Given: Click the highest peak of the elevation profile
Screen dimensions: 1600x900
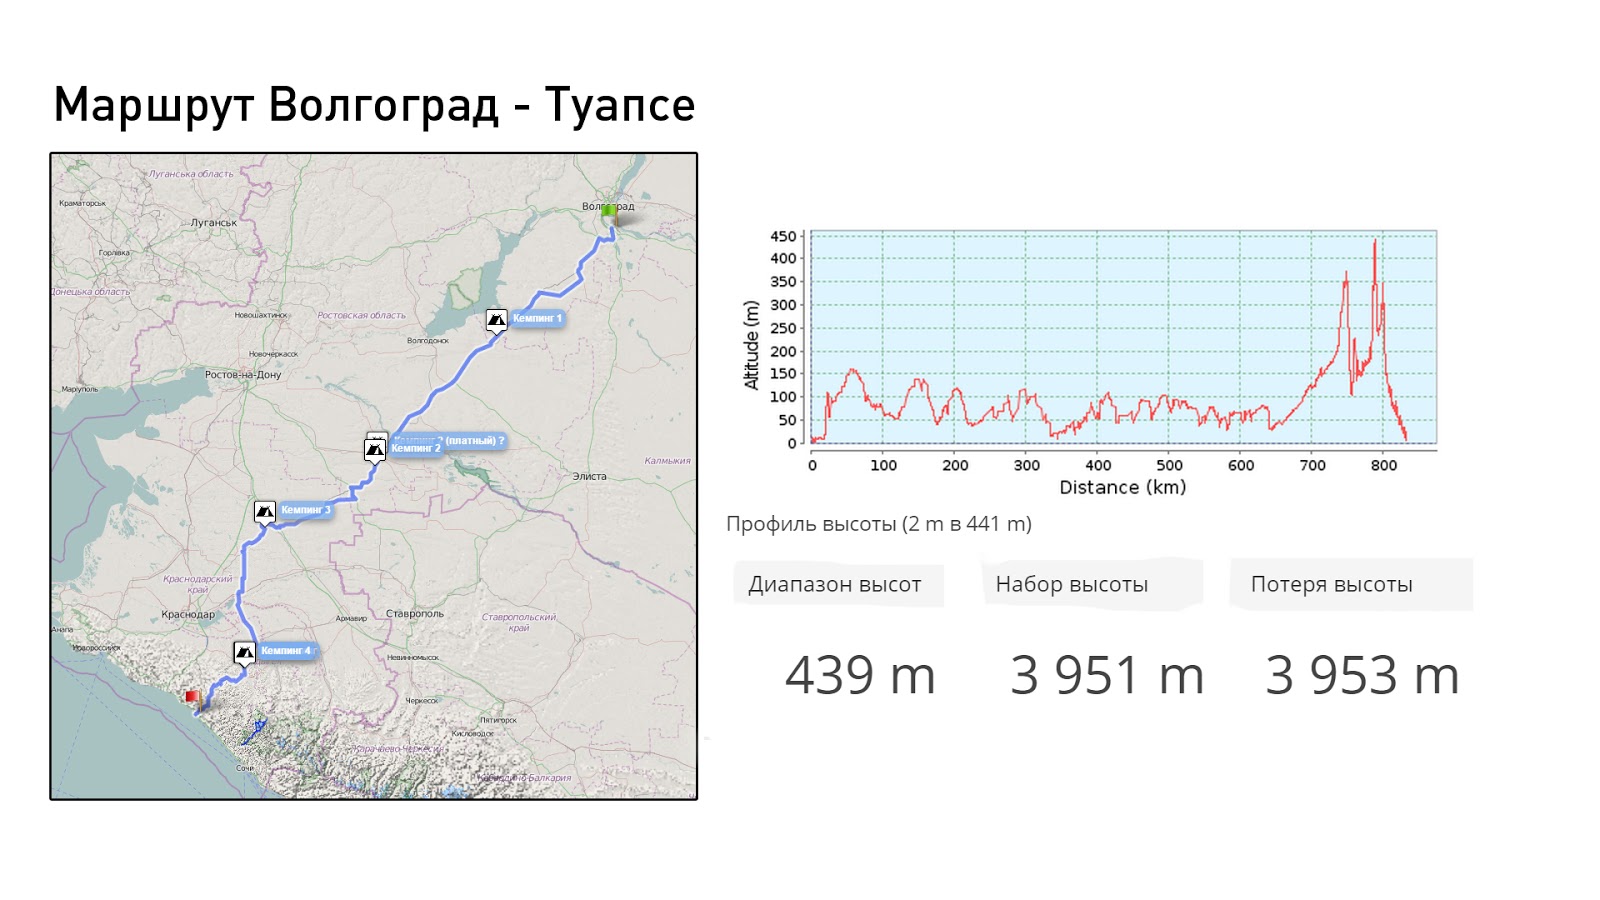Looking at the screenshot, I should tap(1375, 241).
